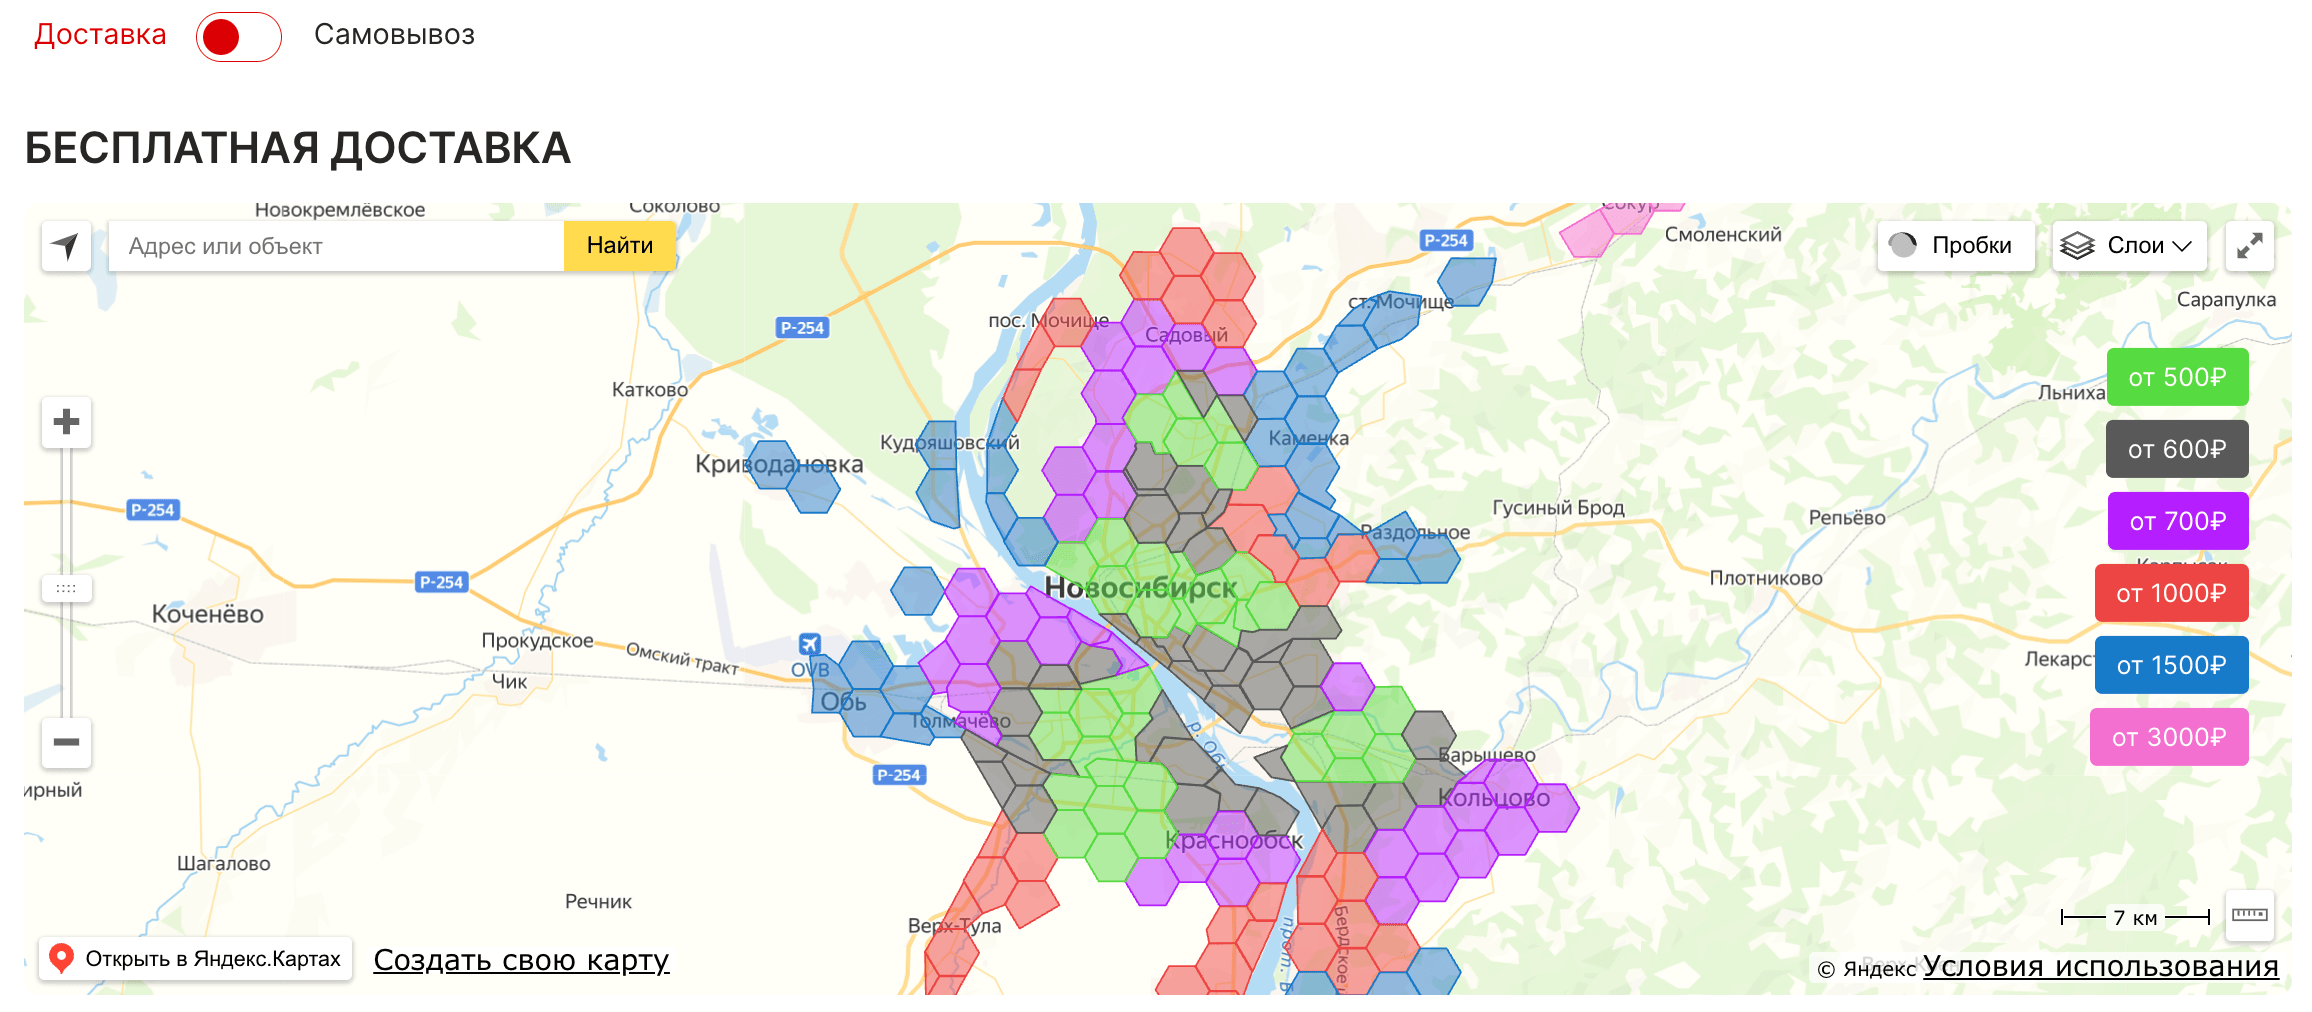Image resolution: width=2312 pixels, height=1012 pixels.
Task: Click the airport icon near OVB
Action: tap(810, 644)
